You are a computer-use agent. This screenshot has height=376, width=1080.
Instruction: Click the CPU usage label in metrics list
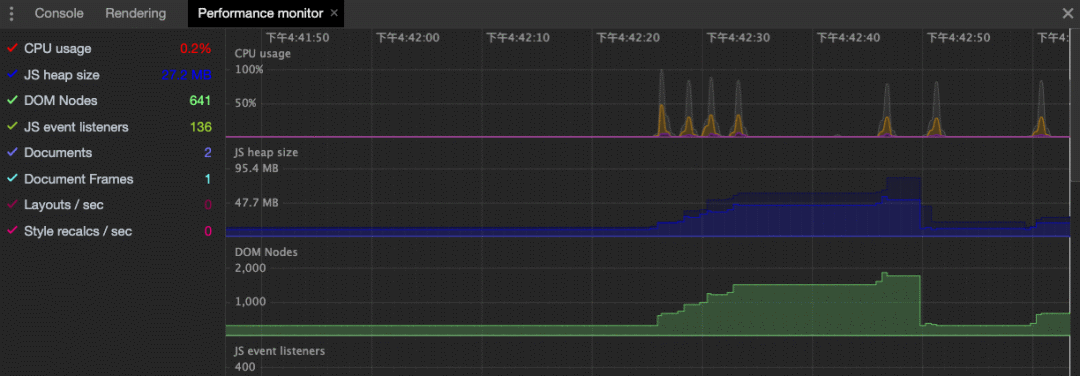pos(57,48)
